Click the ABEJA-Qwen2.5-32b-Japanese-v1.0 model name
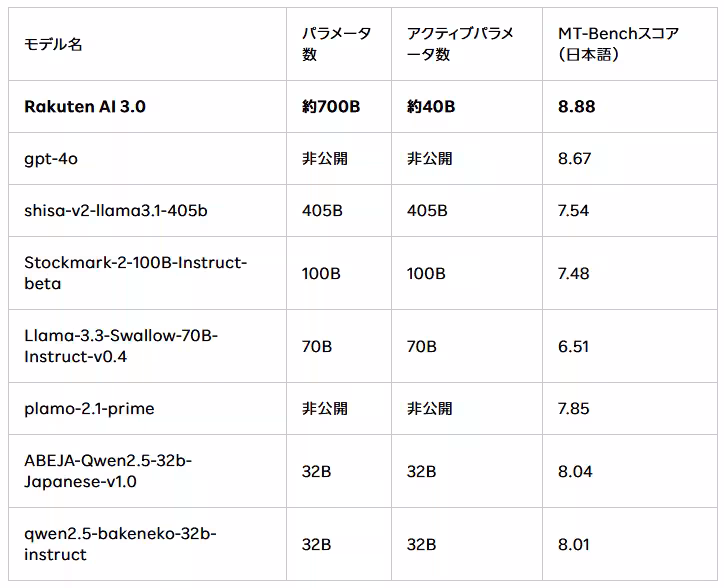 pyautogui.click(x=108, y=471)
